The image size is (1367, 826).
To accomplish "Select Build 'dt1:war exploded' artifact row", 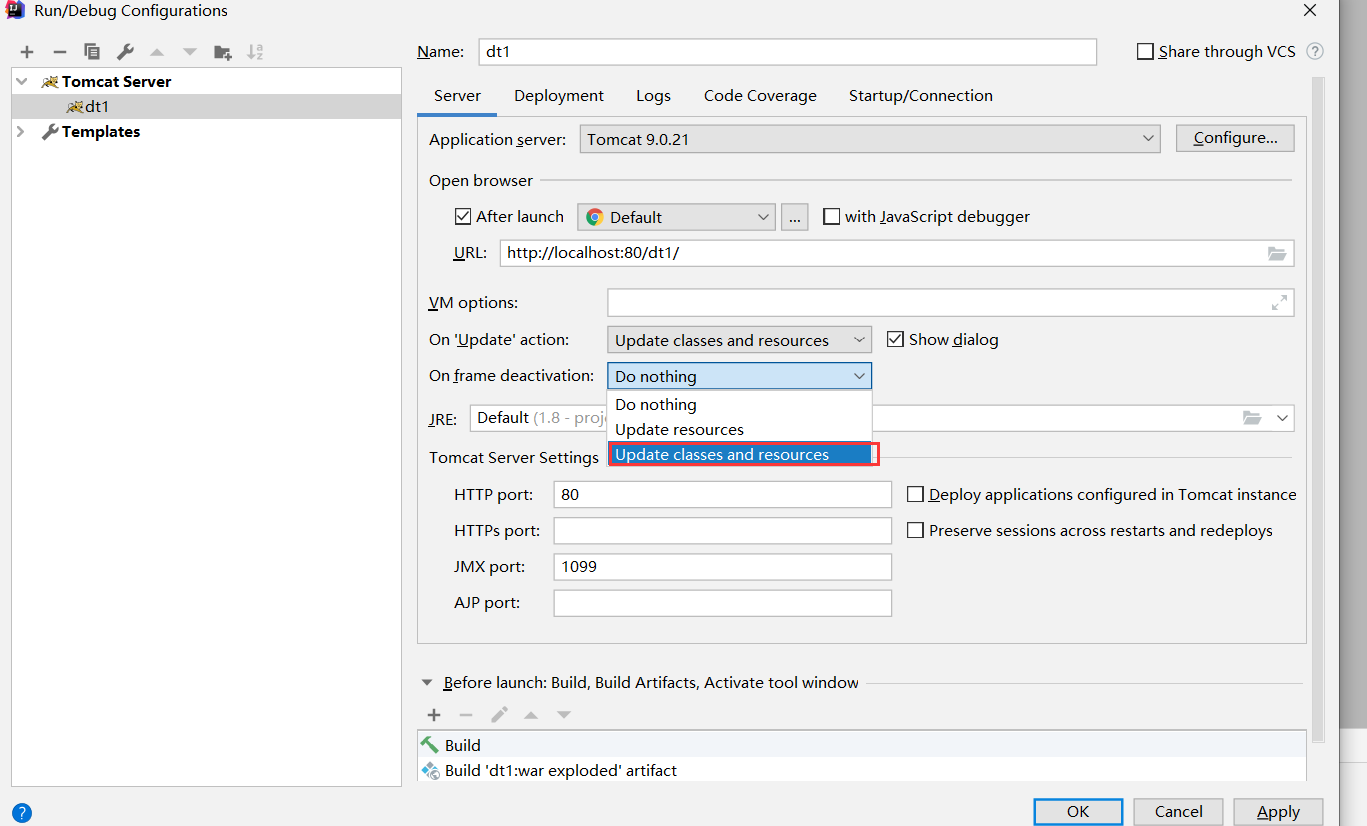I will (x=862, y=771).
